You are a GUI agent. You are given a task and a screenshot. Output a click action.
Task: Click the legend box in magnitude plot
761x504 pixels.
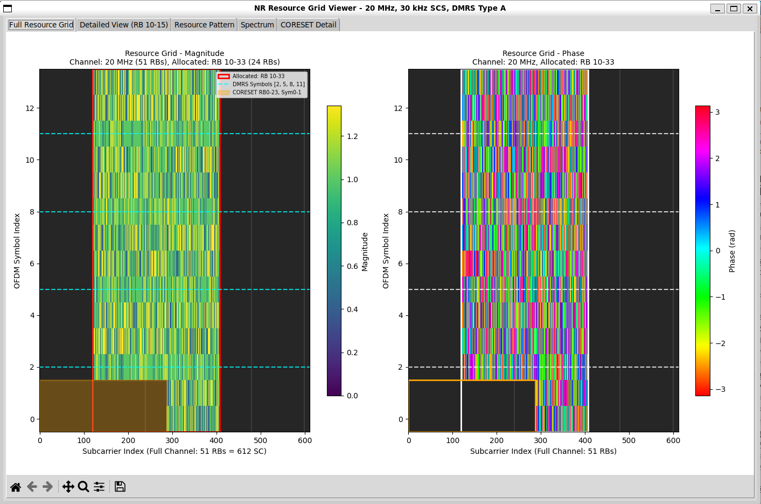(x=262, y=84)
